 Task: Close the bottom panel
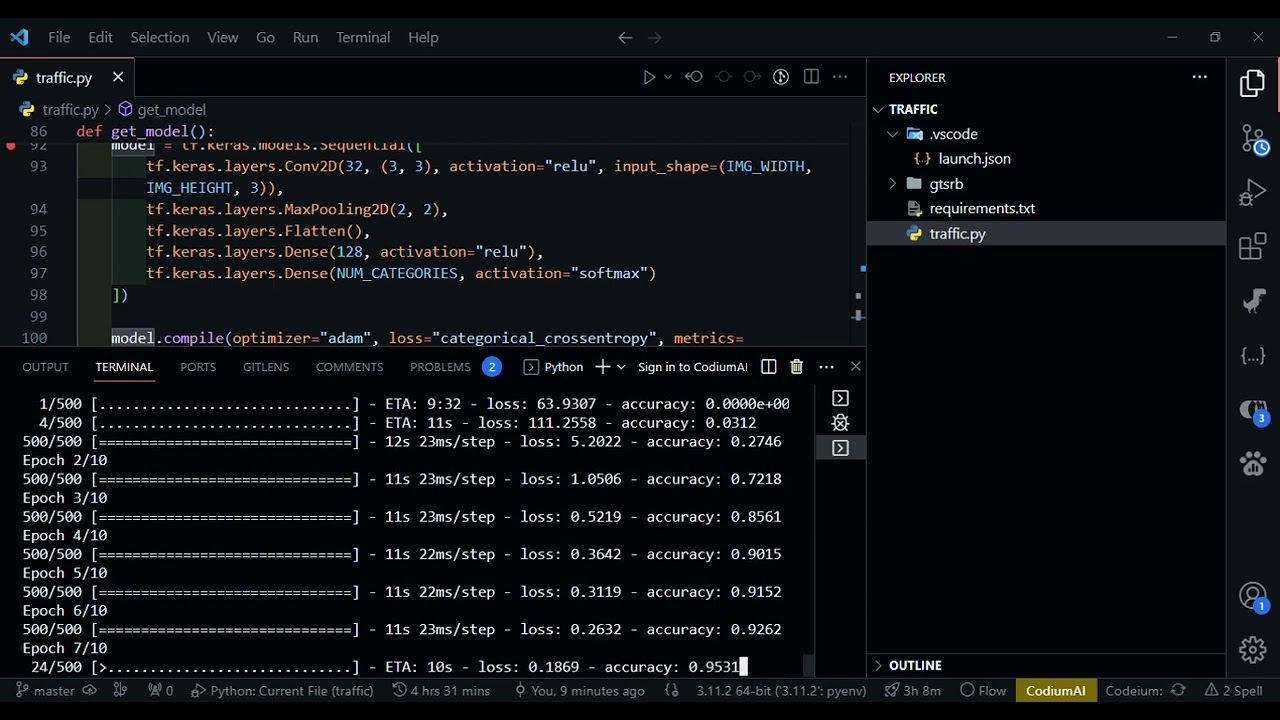pyautogui.click(x=855, y=367)
